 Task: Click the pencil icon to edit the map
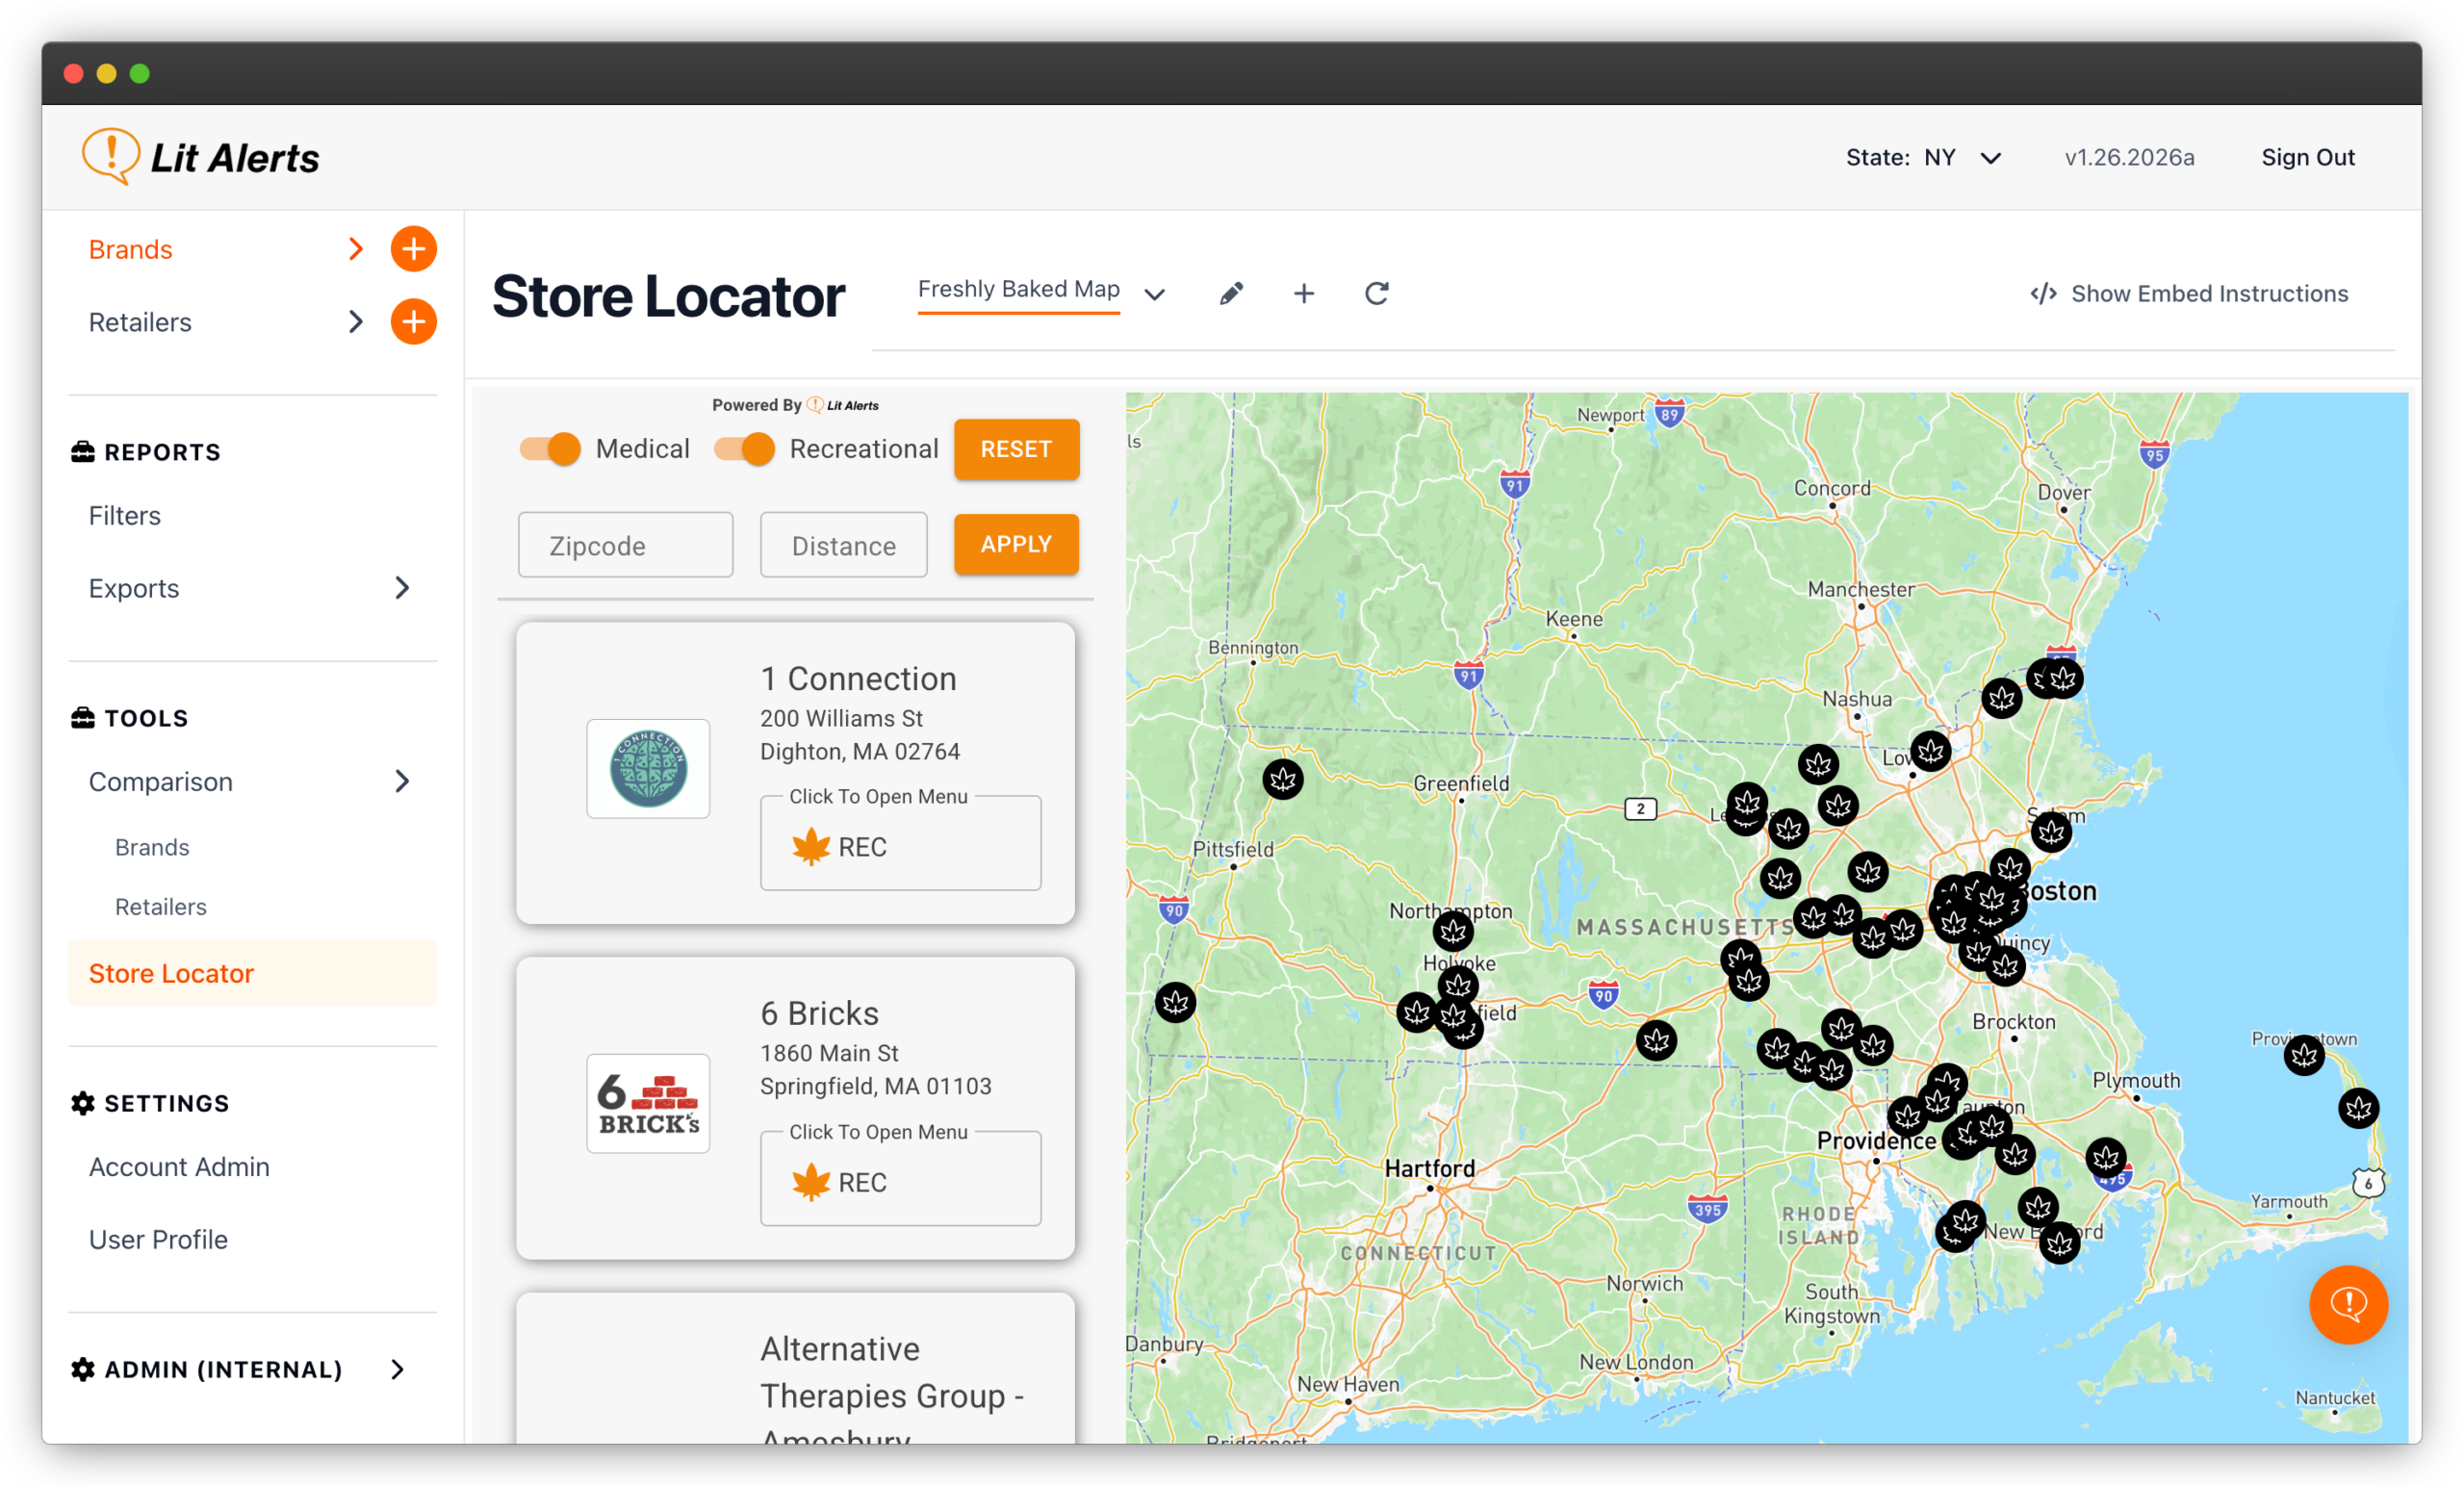[x=1231, y=293]
